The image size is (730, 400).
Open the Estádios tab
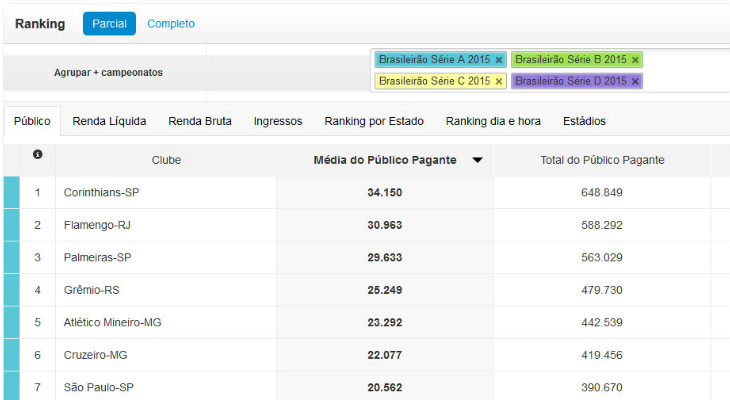coord(584,121)
